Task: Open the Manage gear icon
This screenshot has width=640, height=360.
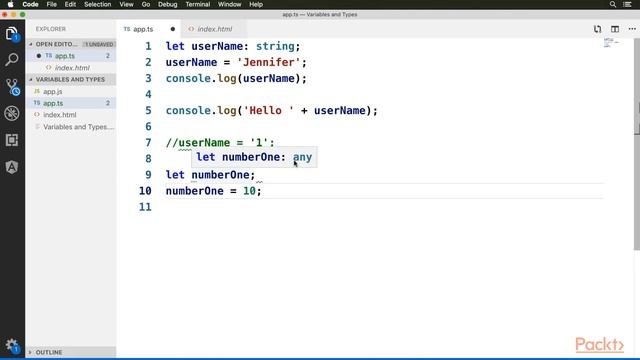Action: click(12, 346)
